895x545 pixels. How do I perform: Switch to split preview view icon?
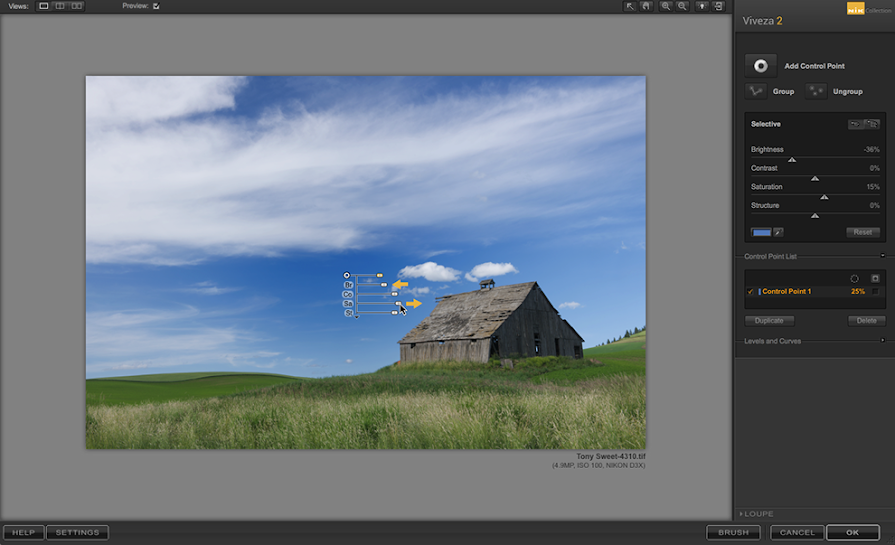60,6
